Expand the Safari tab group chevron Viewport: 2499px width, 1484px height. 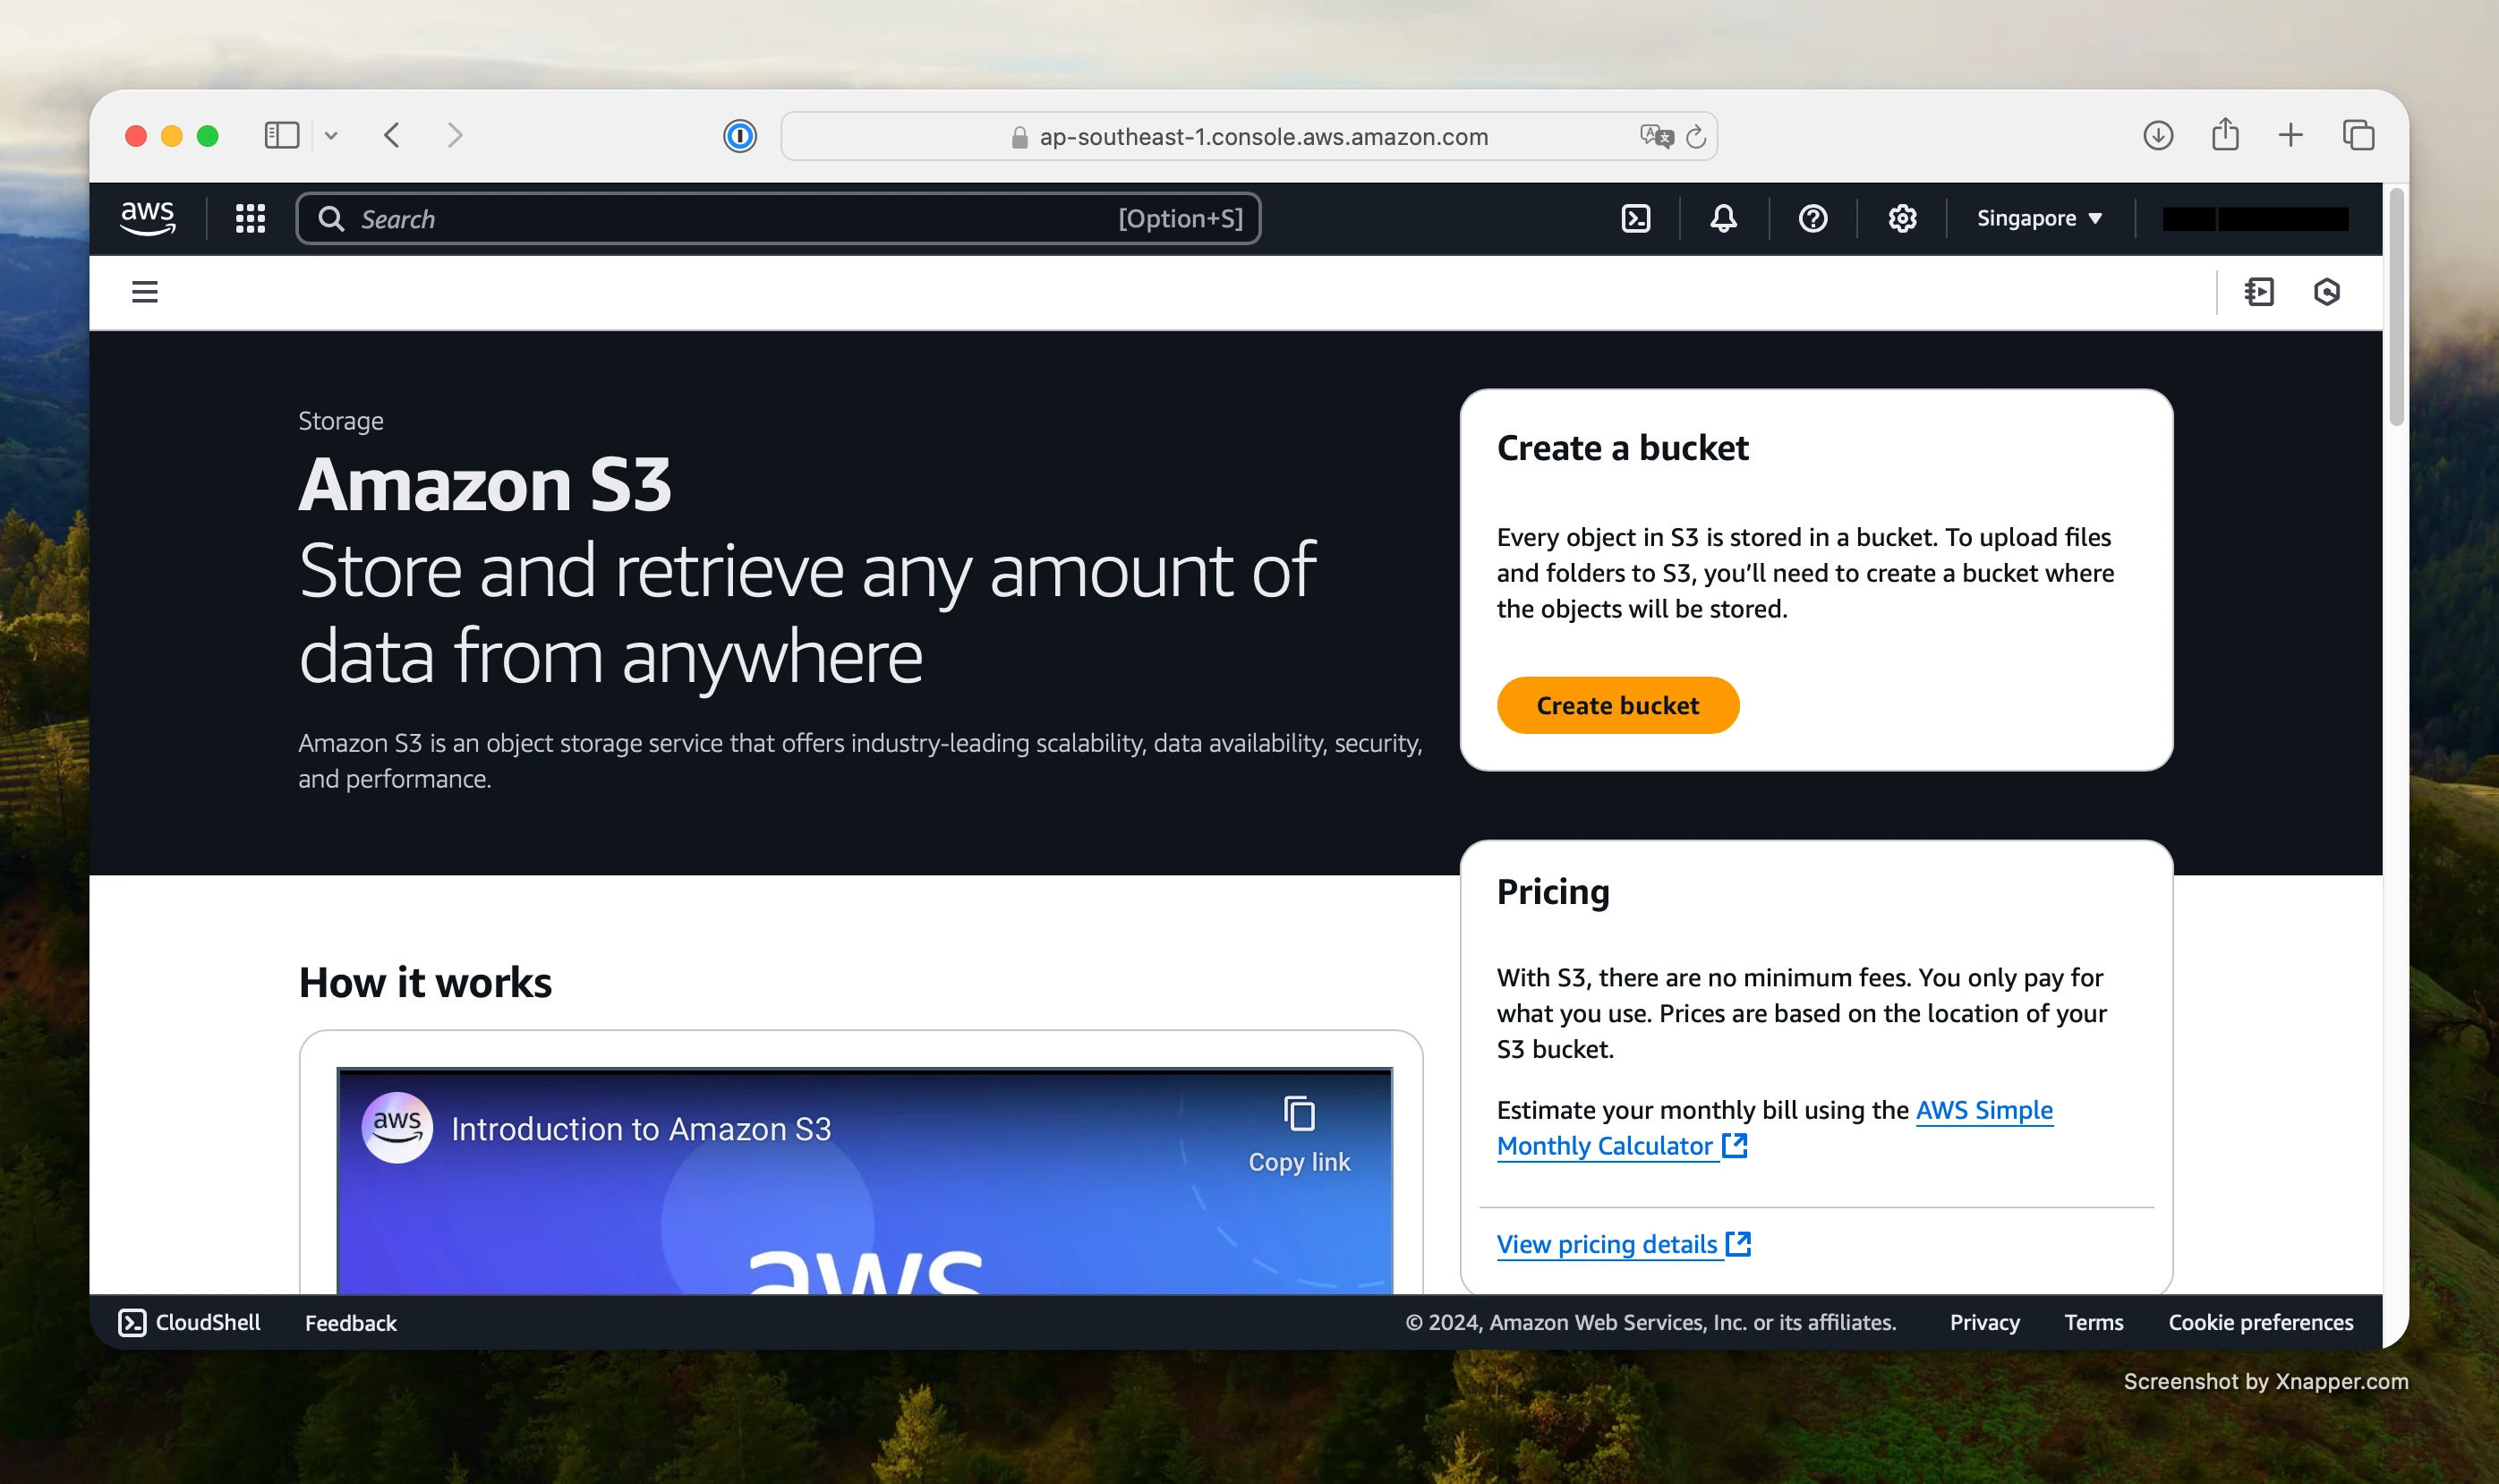(x=331, y=136)
